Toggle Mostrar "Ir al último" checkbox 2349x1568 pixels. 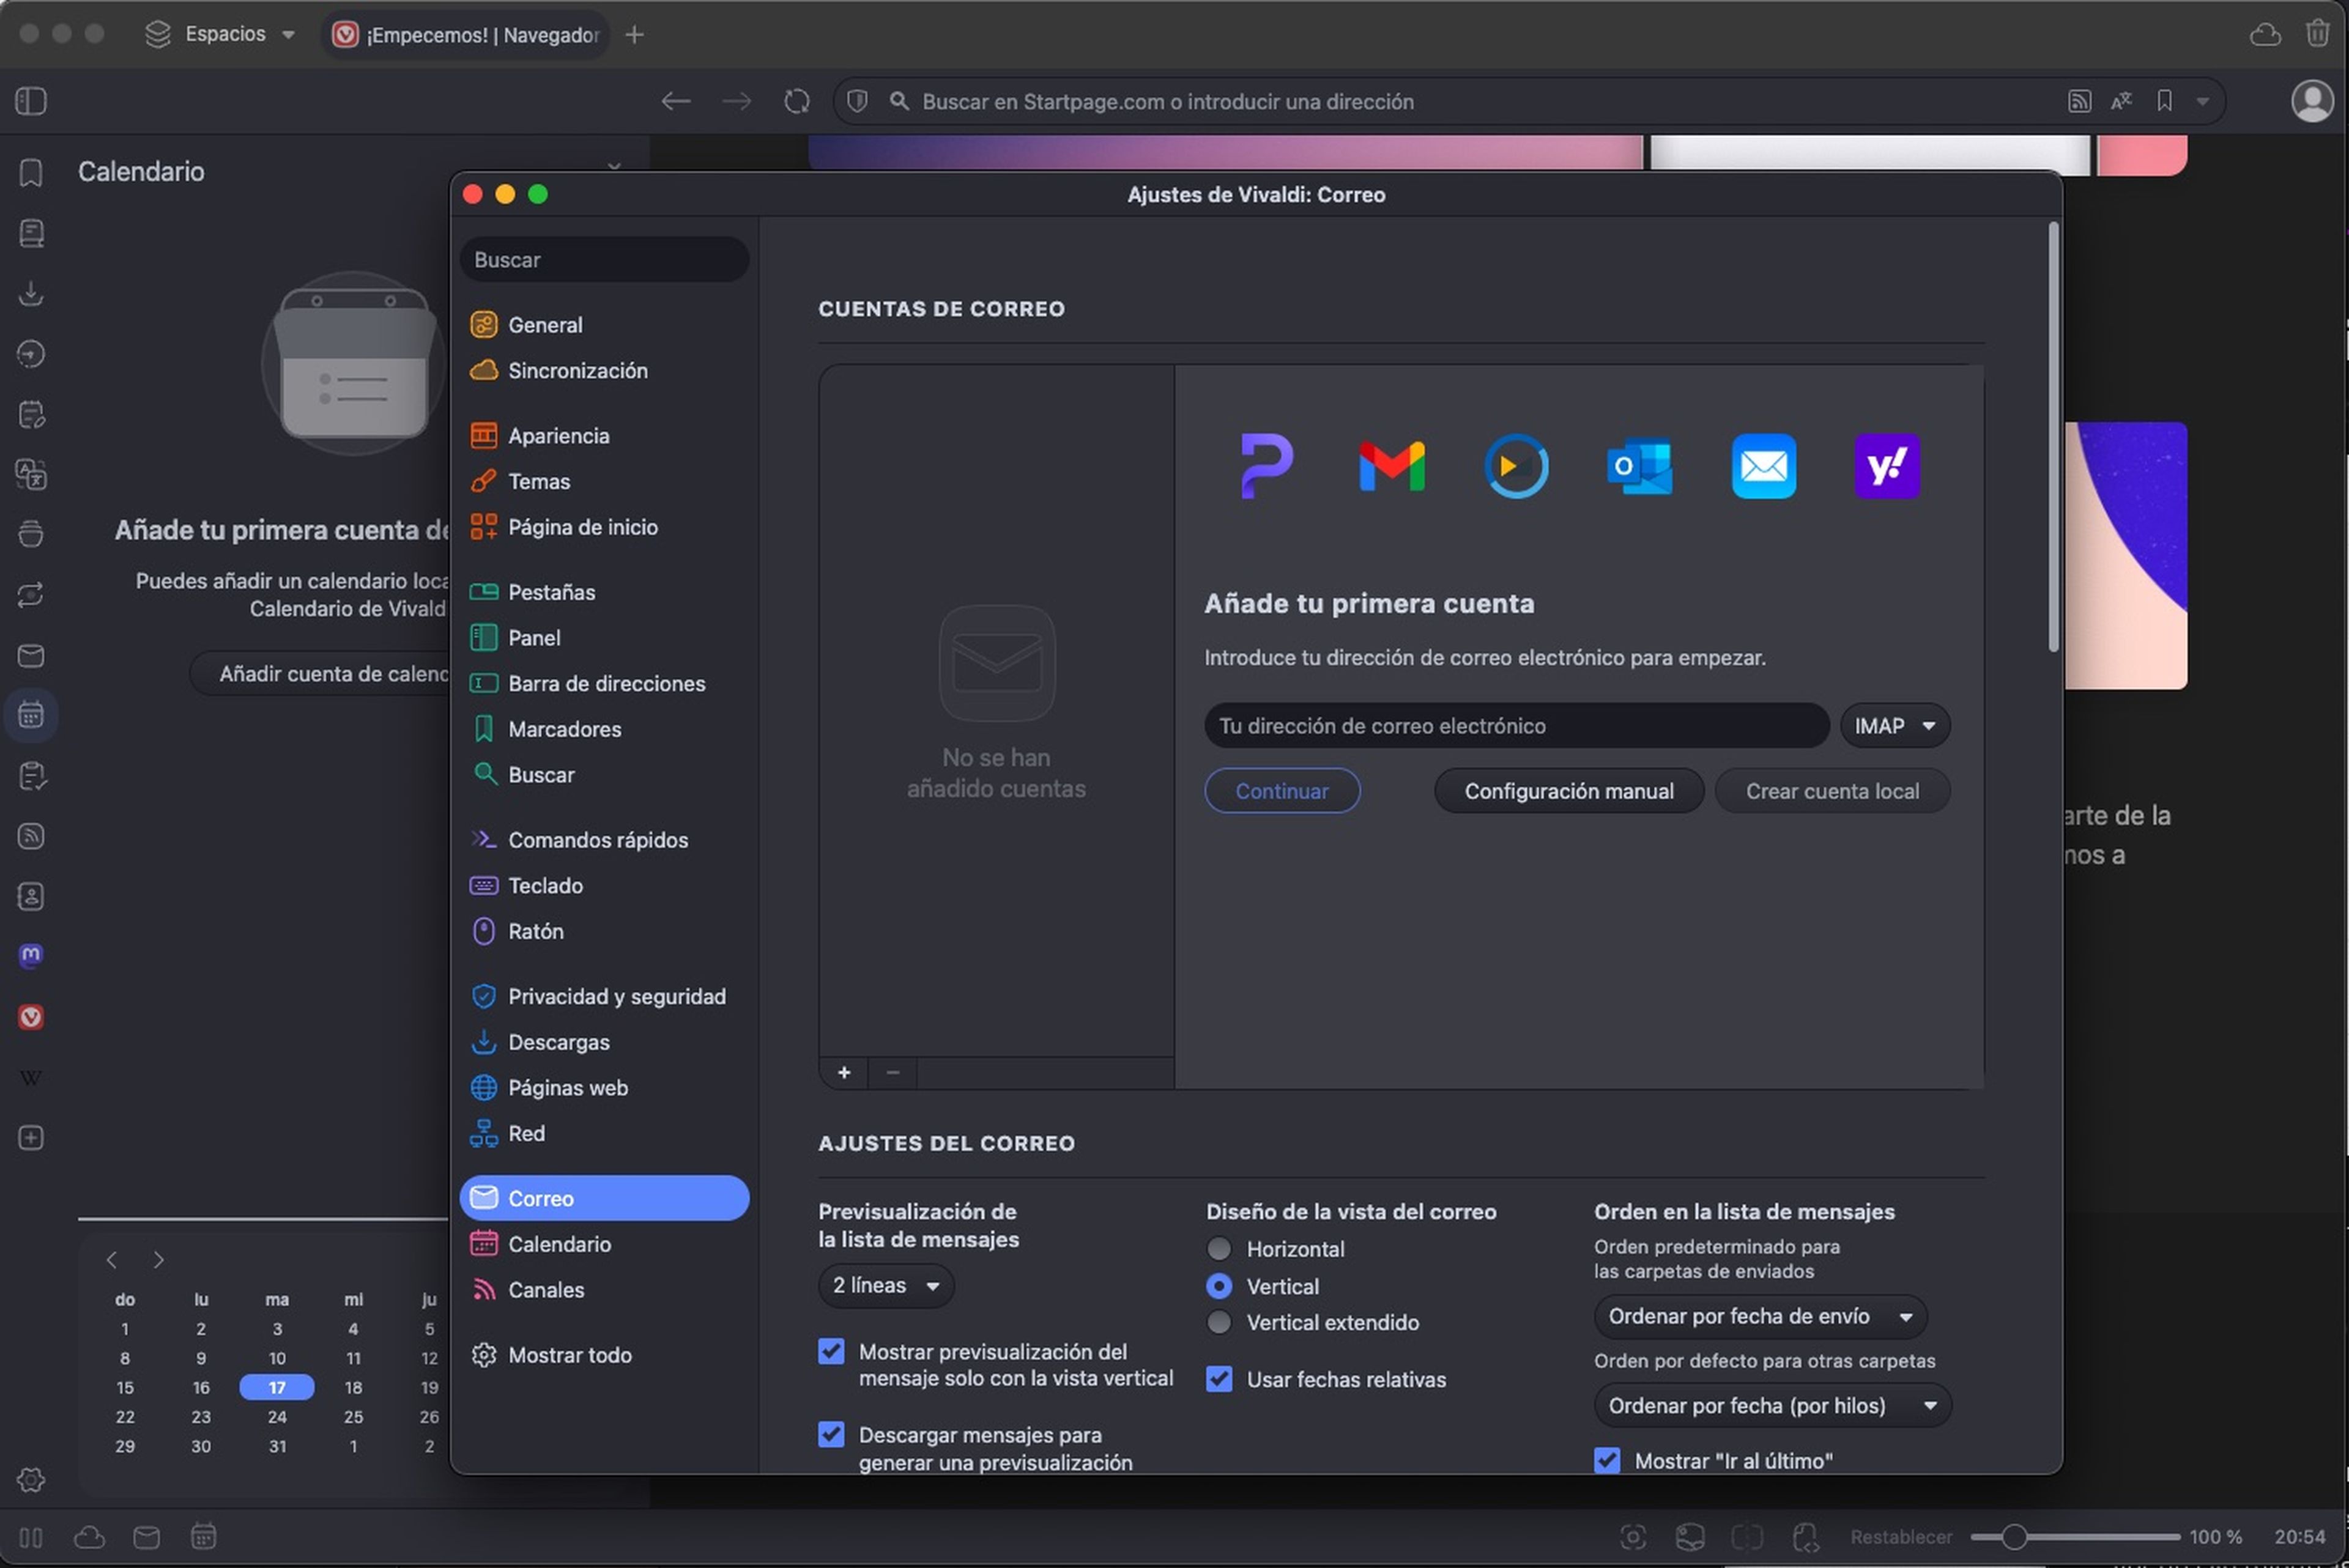click(1607, 1460)
